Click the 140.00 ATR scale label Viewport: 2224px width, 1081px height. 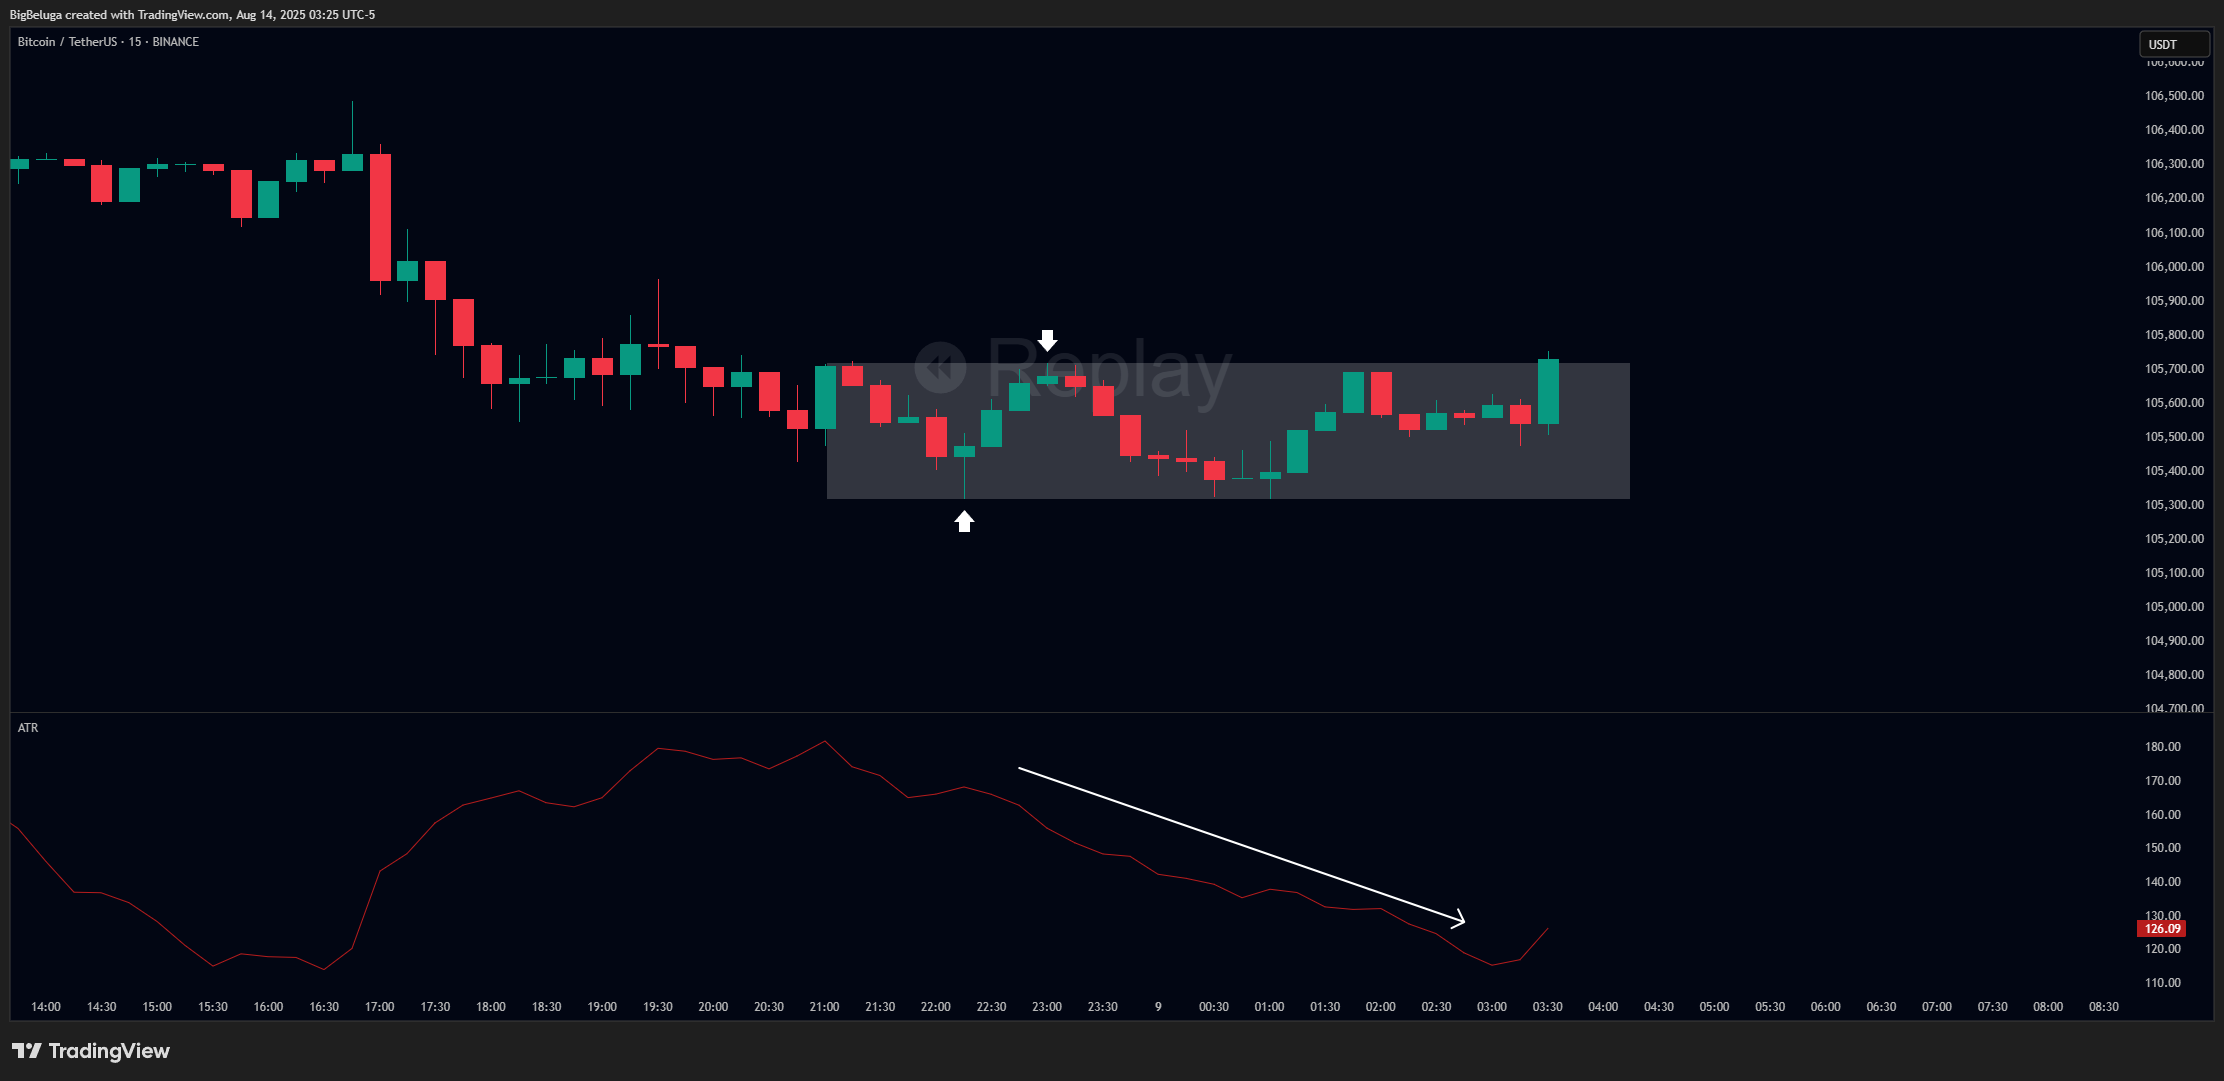click(2163, 882)
